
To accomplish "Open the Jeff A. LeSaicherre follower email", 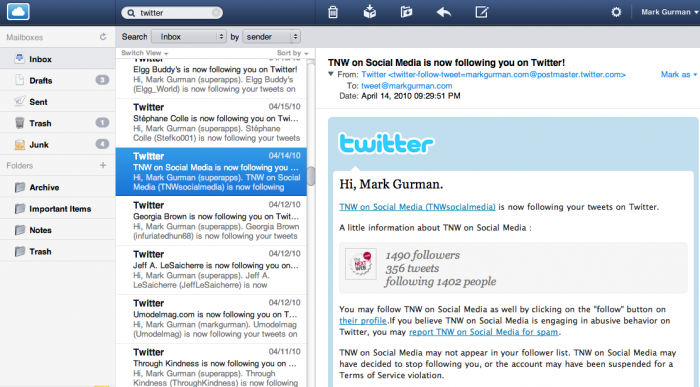I will tap(211, 270).
